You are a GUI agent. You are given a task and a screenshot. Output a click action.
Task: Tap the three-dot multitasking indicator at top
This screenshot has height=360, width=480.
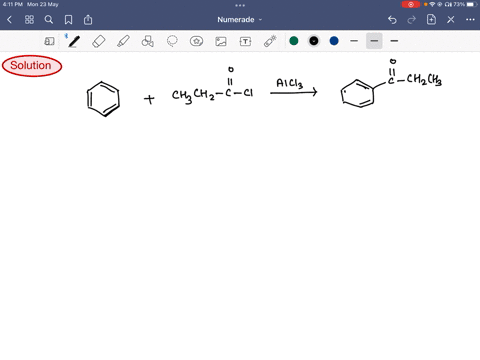tap(240, 5)
